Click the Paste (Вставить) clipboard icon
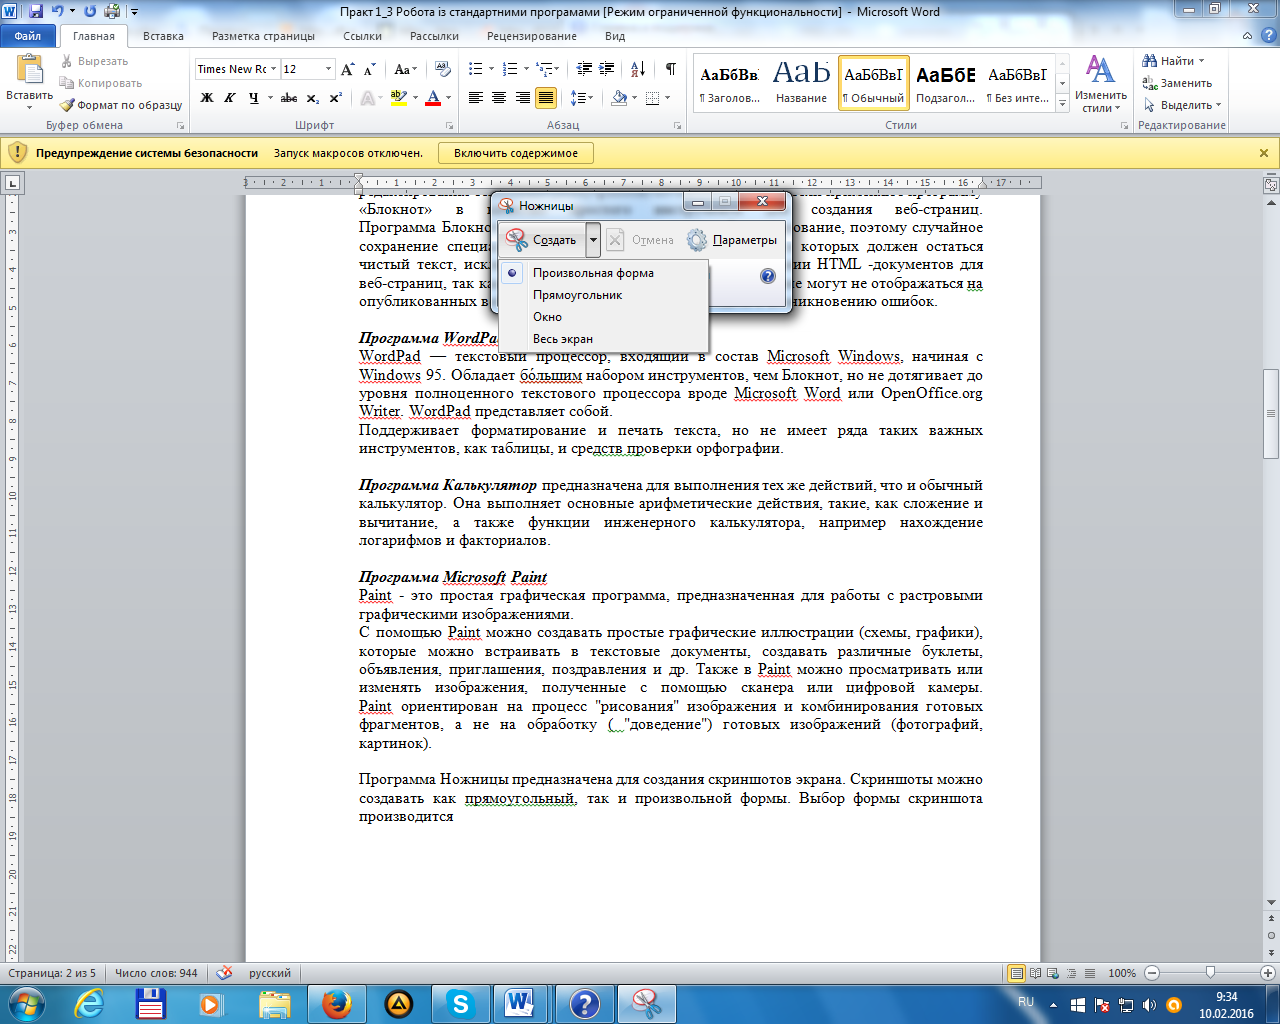This screenshot has width=1280, height=1024. coord(29,70)
